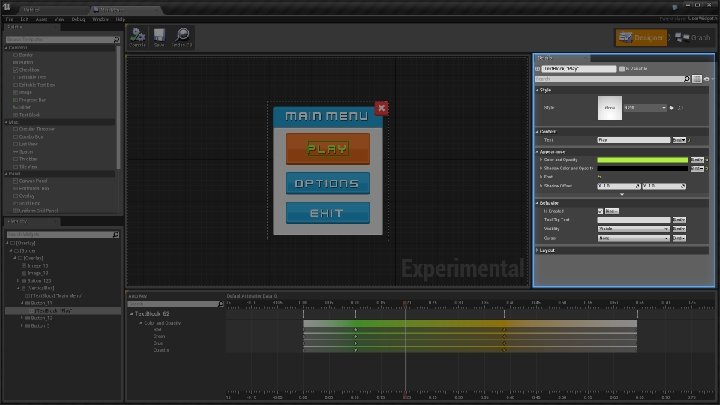Click the Text input field under Content
The image size is (720, 405).
[633, 140]
